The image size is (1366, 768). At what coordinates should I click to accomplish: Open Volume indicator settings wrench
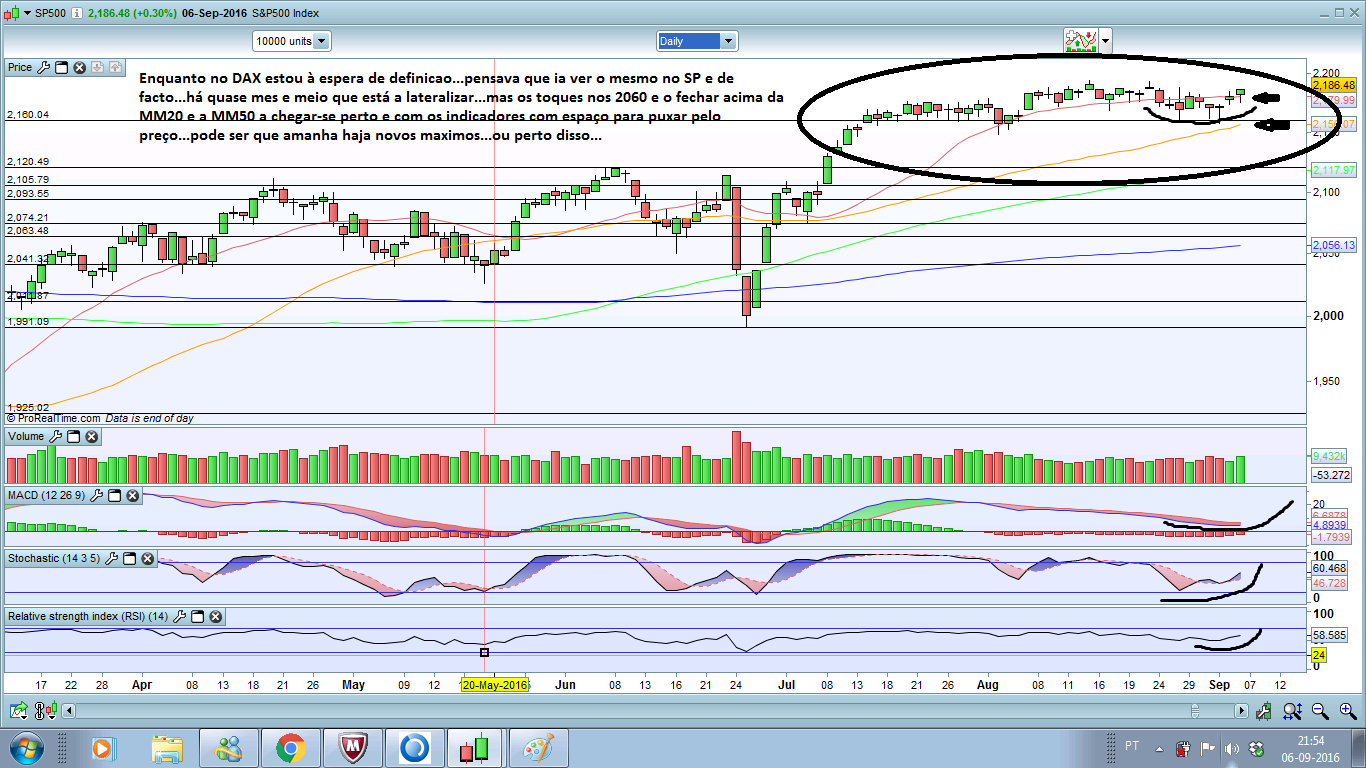[55, 437]
